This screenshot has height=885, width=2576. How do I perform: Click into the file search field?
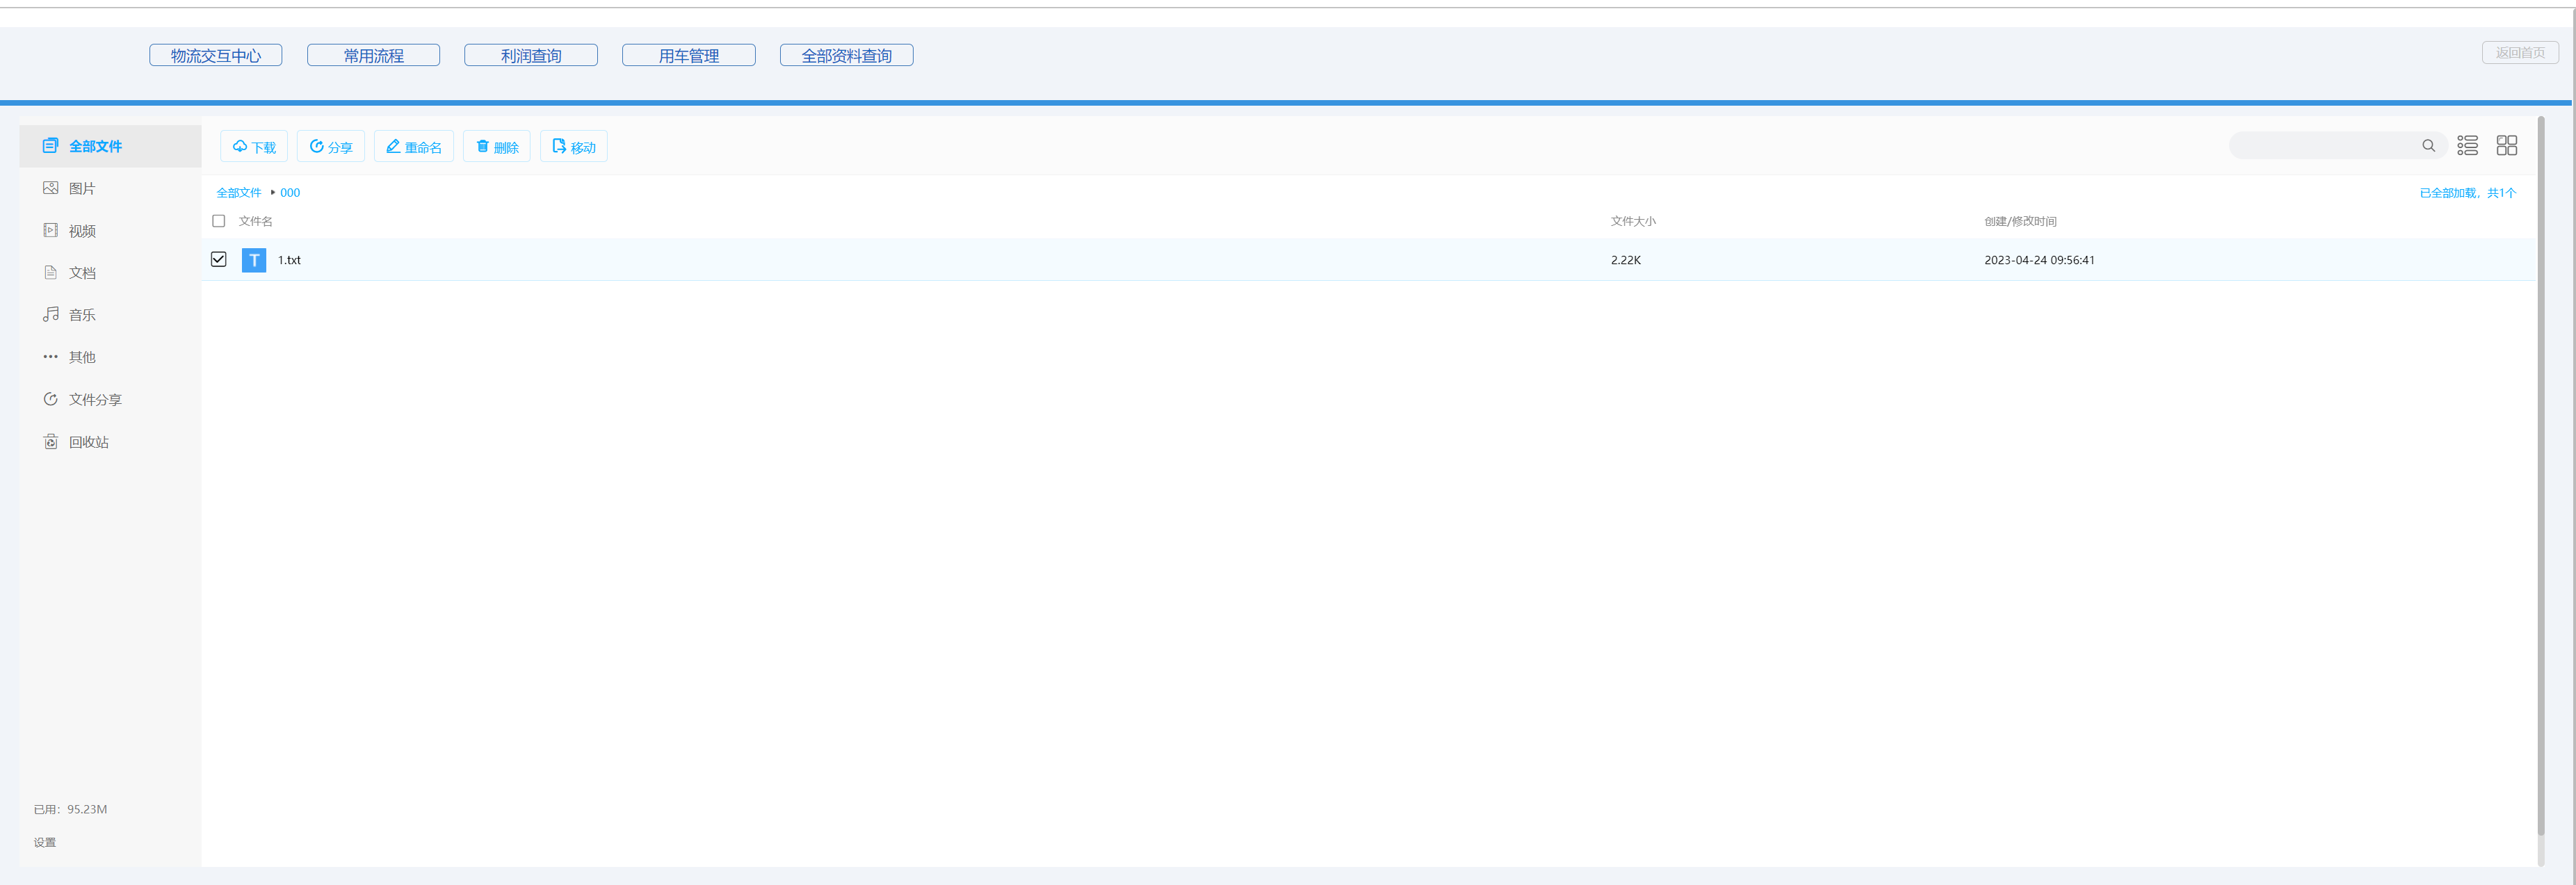pyautogui.click(x=2320, y=146)
